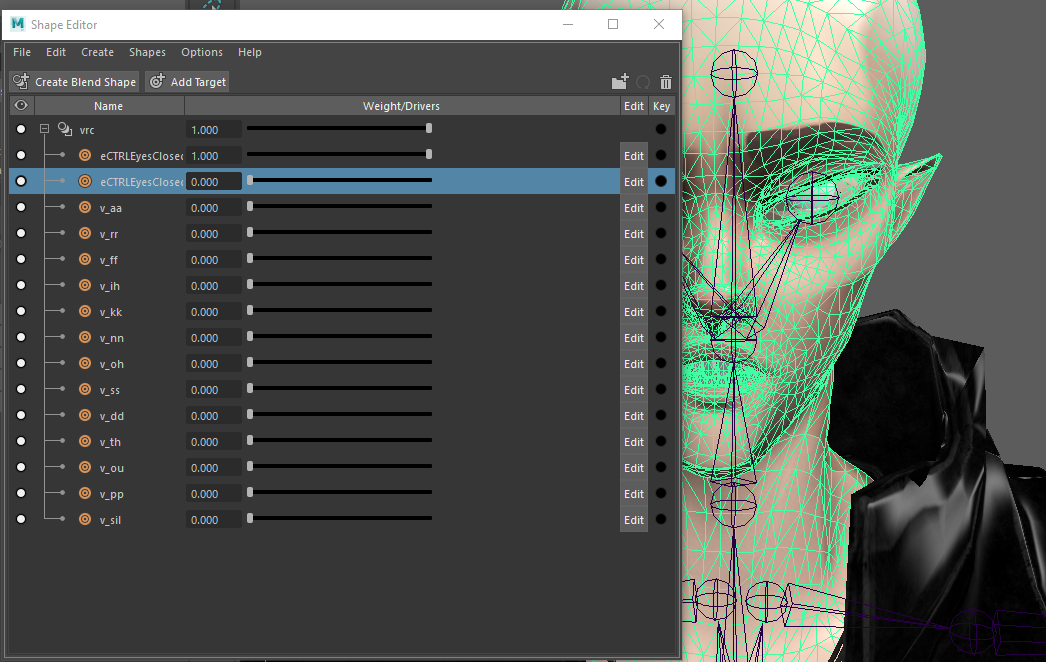The height and width of the screenshot is (662, 1046).
Task: Click the Create Blend Shape button
Action: pos(75,82)
